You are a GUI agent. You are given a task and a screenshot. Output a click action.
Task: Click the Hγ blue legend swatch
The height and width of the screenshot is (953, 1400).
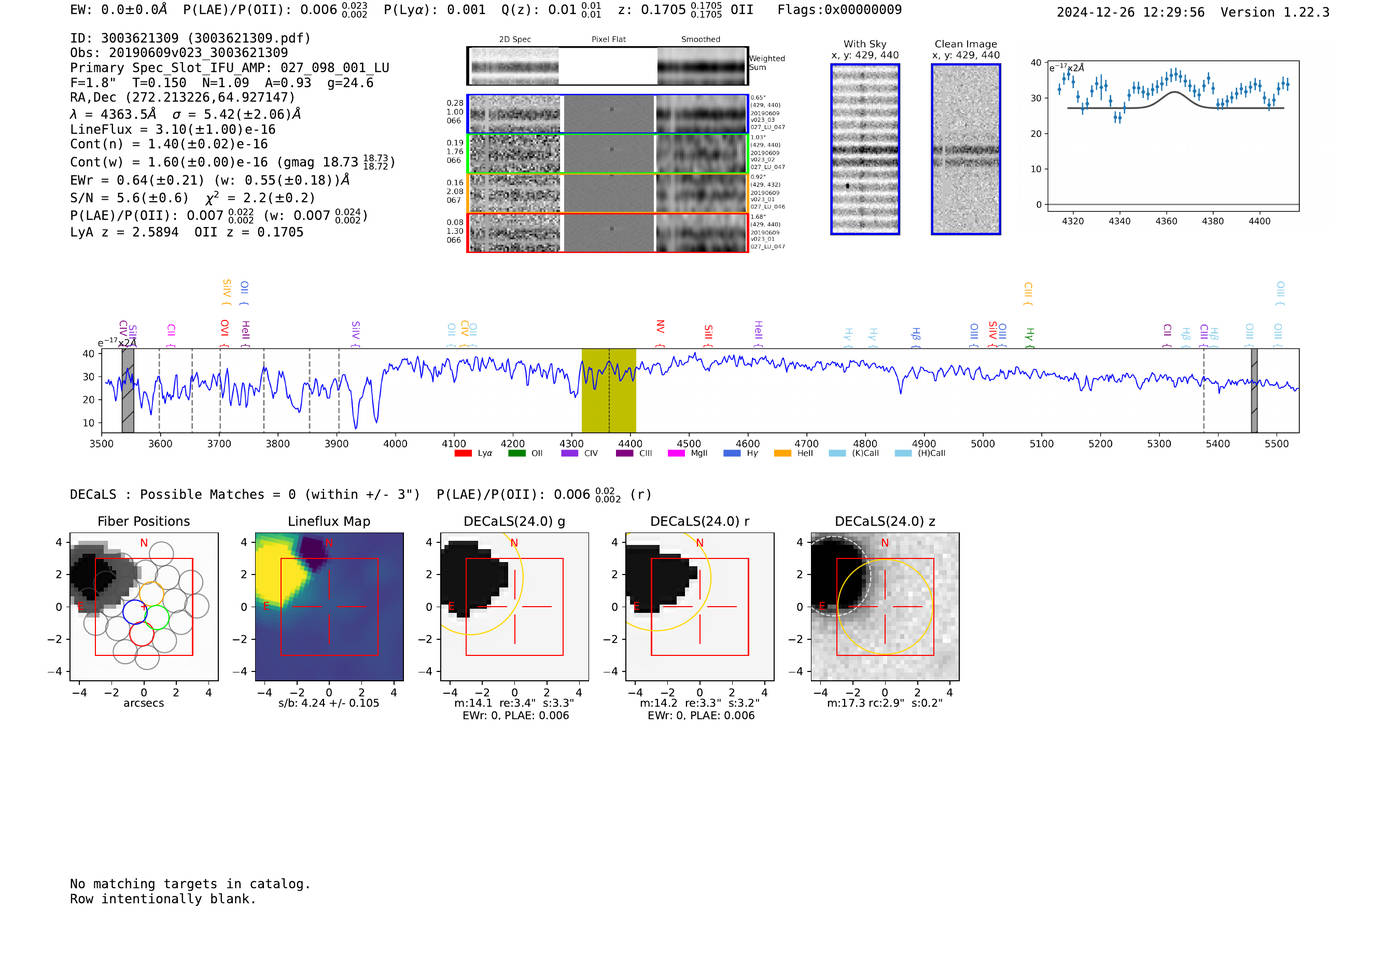732,453
